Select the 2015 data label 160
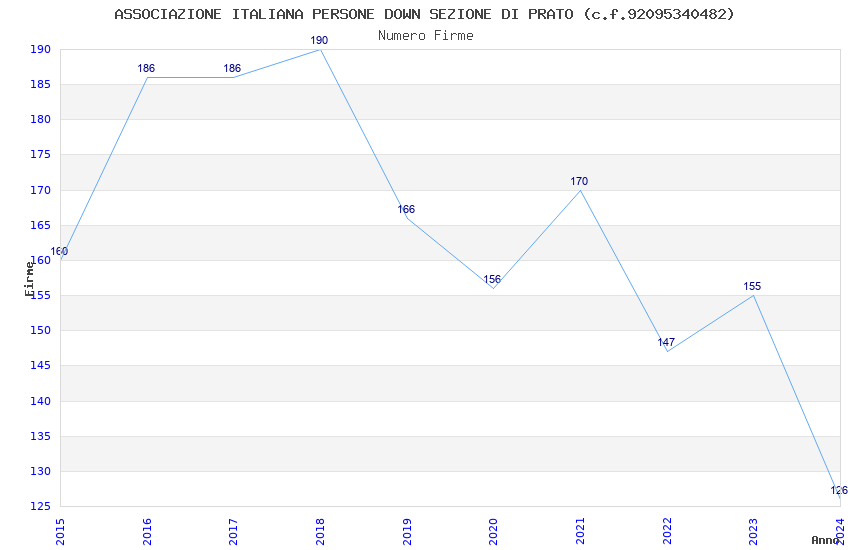This screenshot has height=550, width=850. [59, 251]
